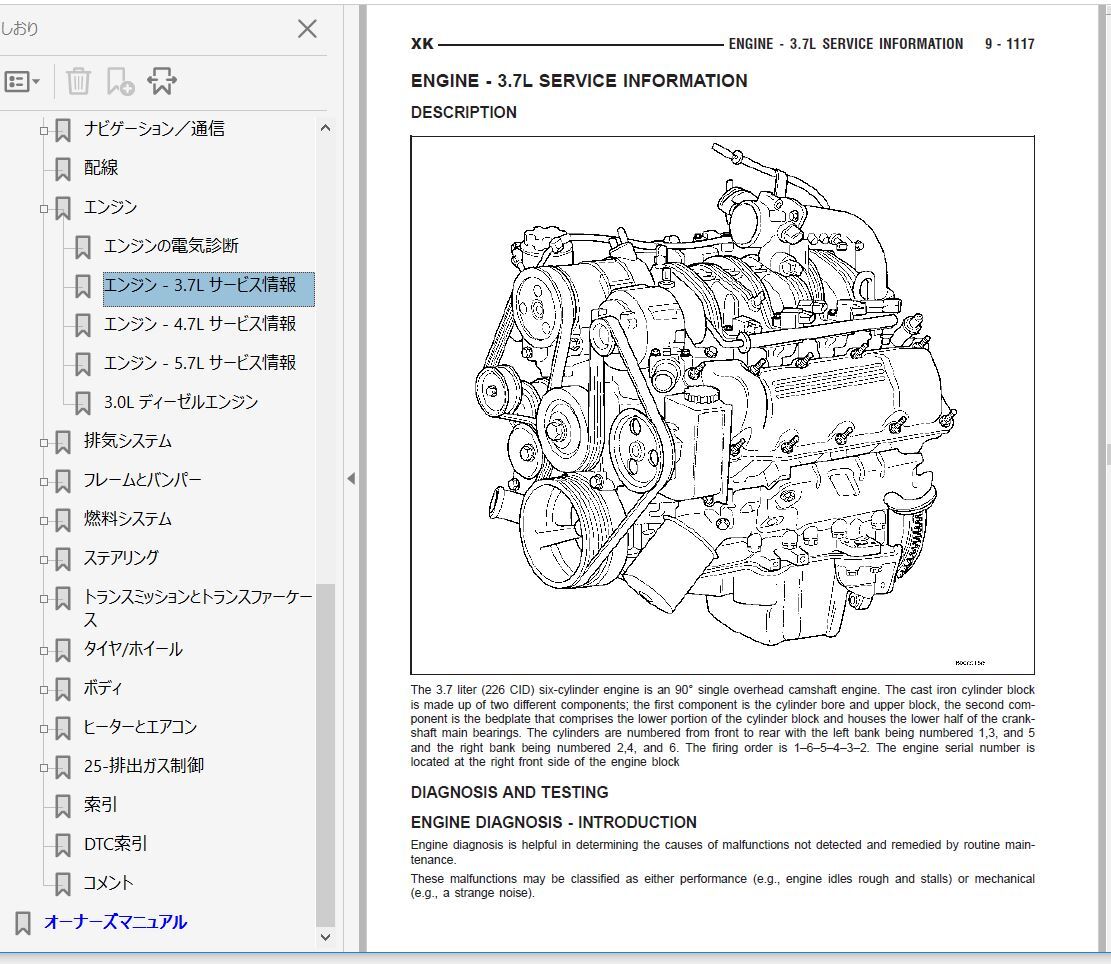
Task: Expand the ステアリング bookmark
Action: [x=44, y=560]
